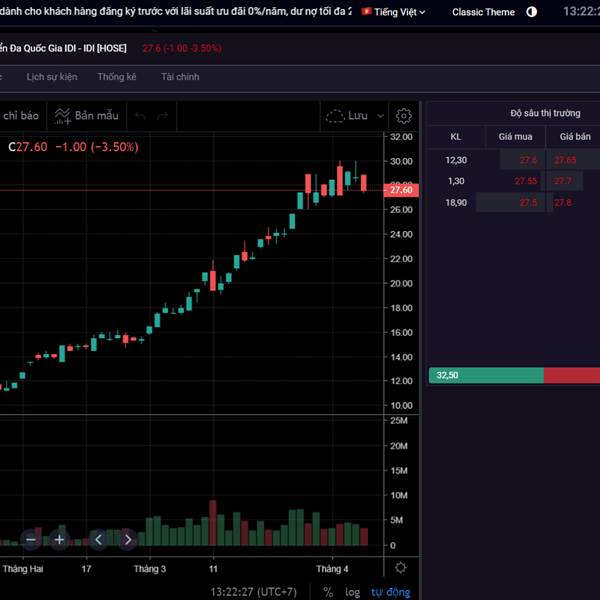Click volume 12,30 in depth table
The height and width of the screenshot is (600, 600).
click(x=456, y=160)
